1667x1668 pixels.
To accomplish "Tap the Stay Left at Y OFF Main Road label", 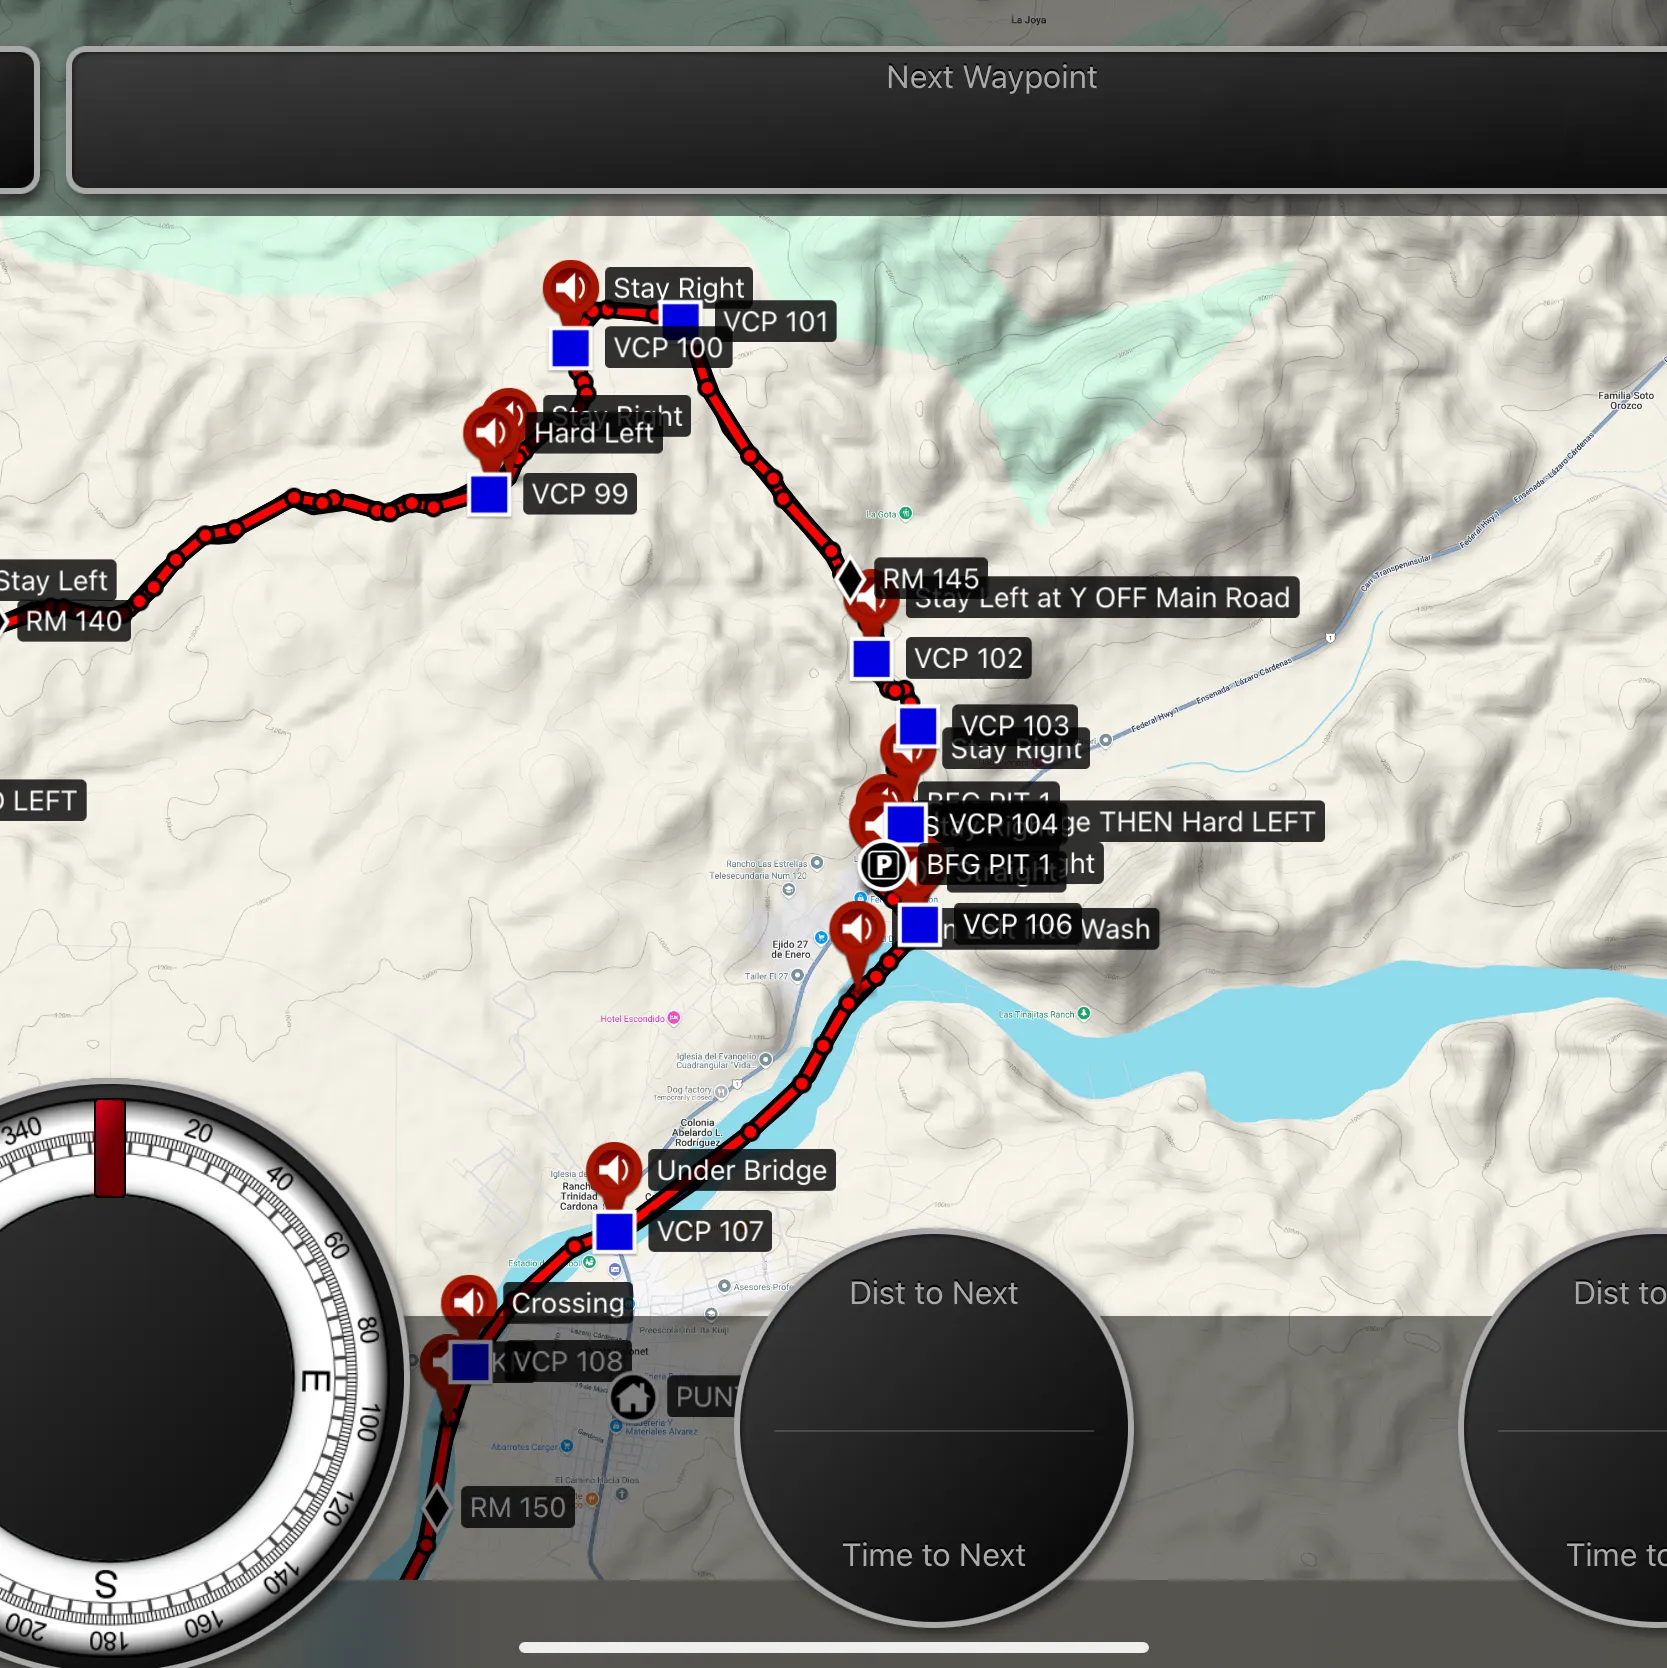I will pyautogui.click(x=1102, y=598).
